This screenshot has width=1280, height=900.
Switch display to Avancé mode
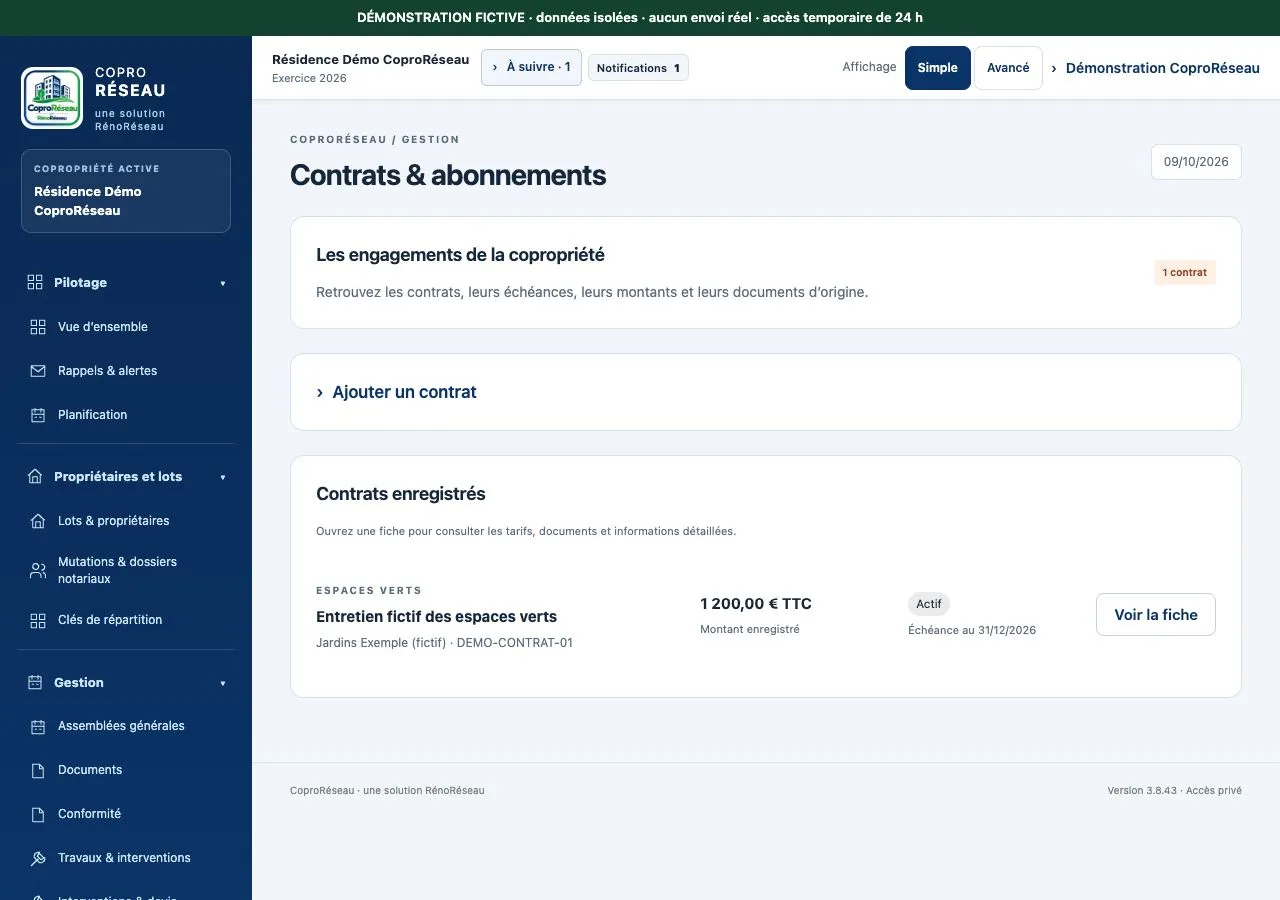1008,68
